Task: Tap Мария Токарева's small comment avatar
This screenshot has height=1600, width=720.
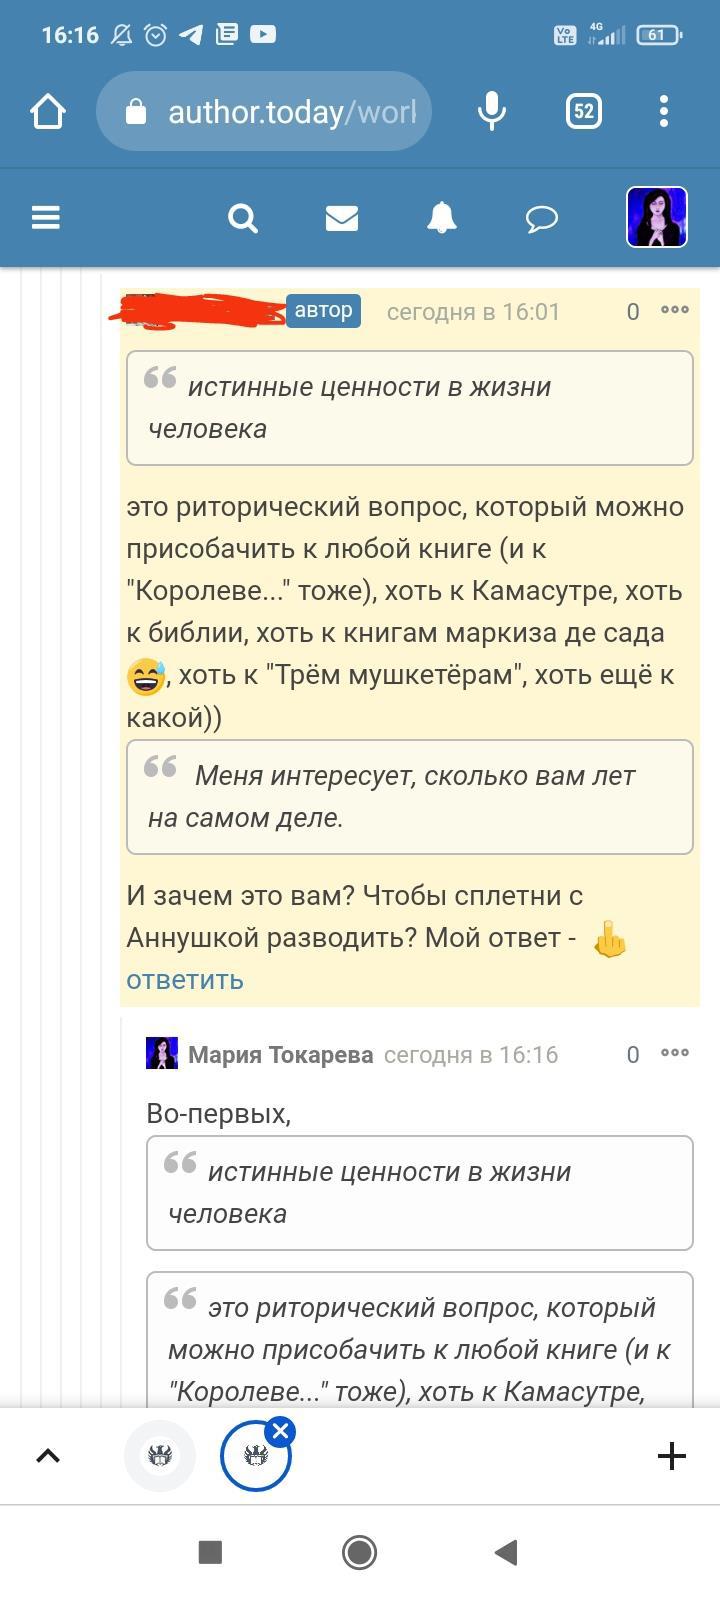Action: coord(162,1053)
